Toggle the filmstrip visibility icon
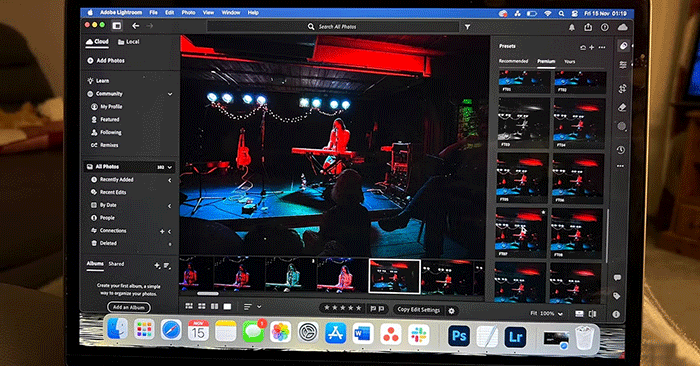 (579, 314)
